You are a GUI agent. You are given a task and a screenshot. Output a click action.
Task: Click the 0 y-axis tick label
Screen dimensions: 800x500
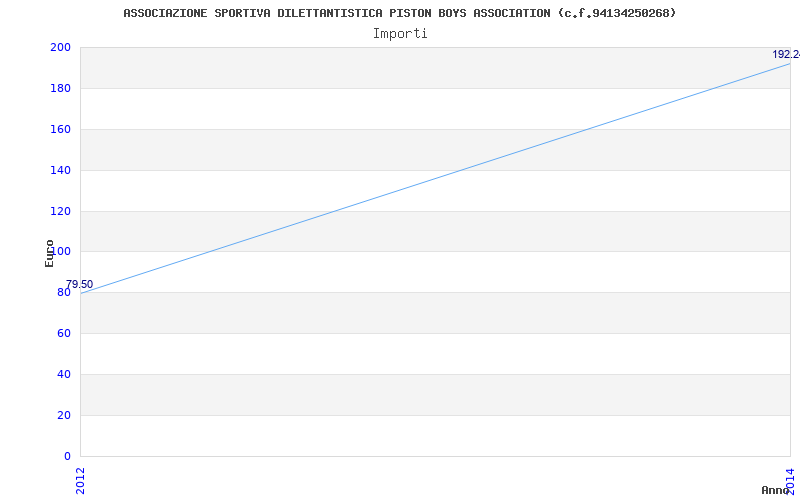66,456
